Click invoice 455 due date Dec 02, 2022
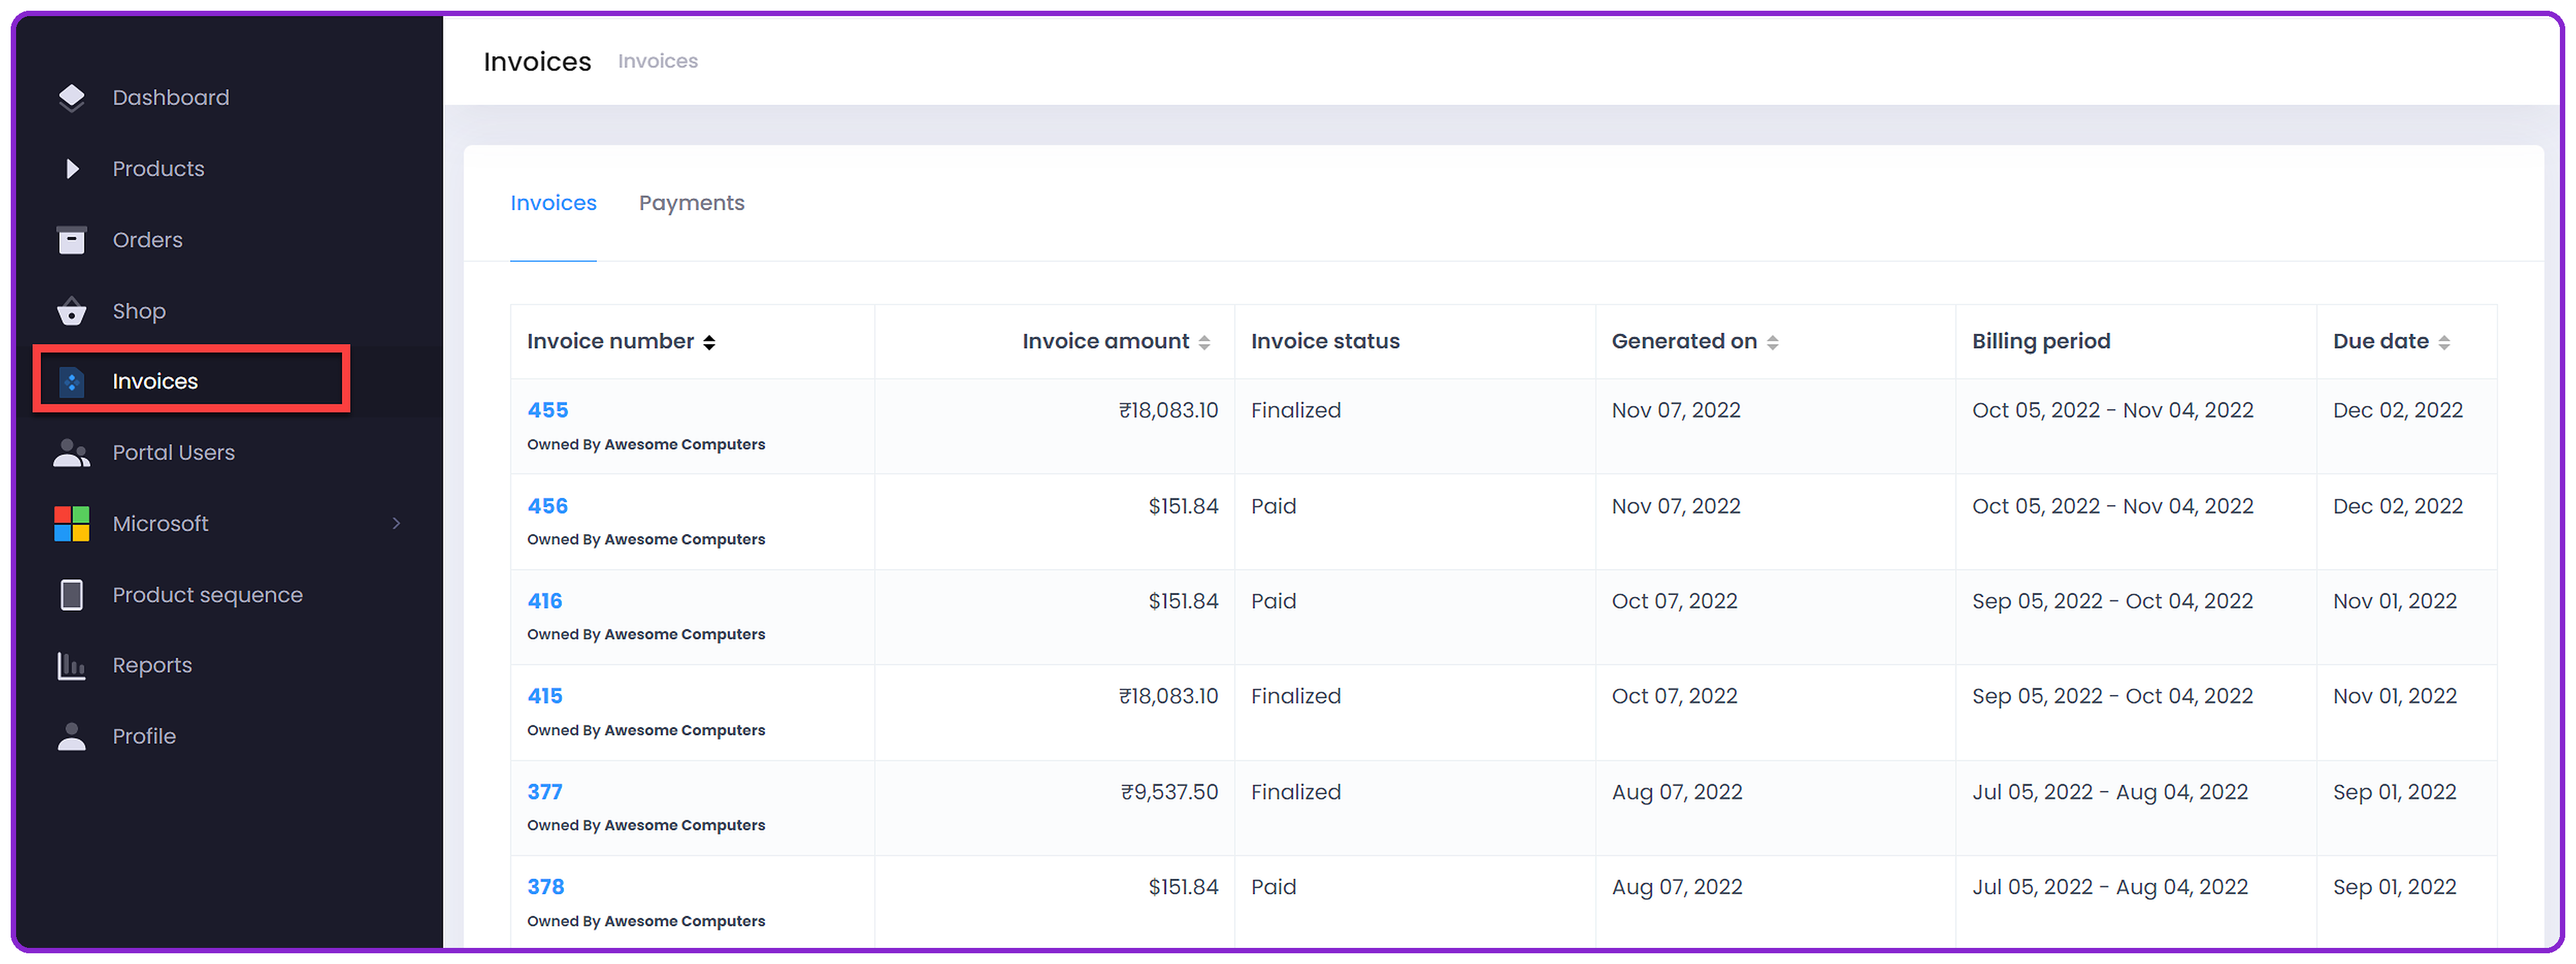The width and height of the screenshot is (2576, 964). pos(2398,411)
